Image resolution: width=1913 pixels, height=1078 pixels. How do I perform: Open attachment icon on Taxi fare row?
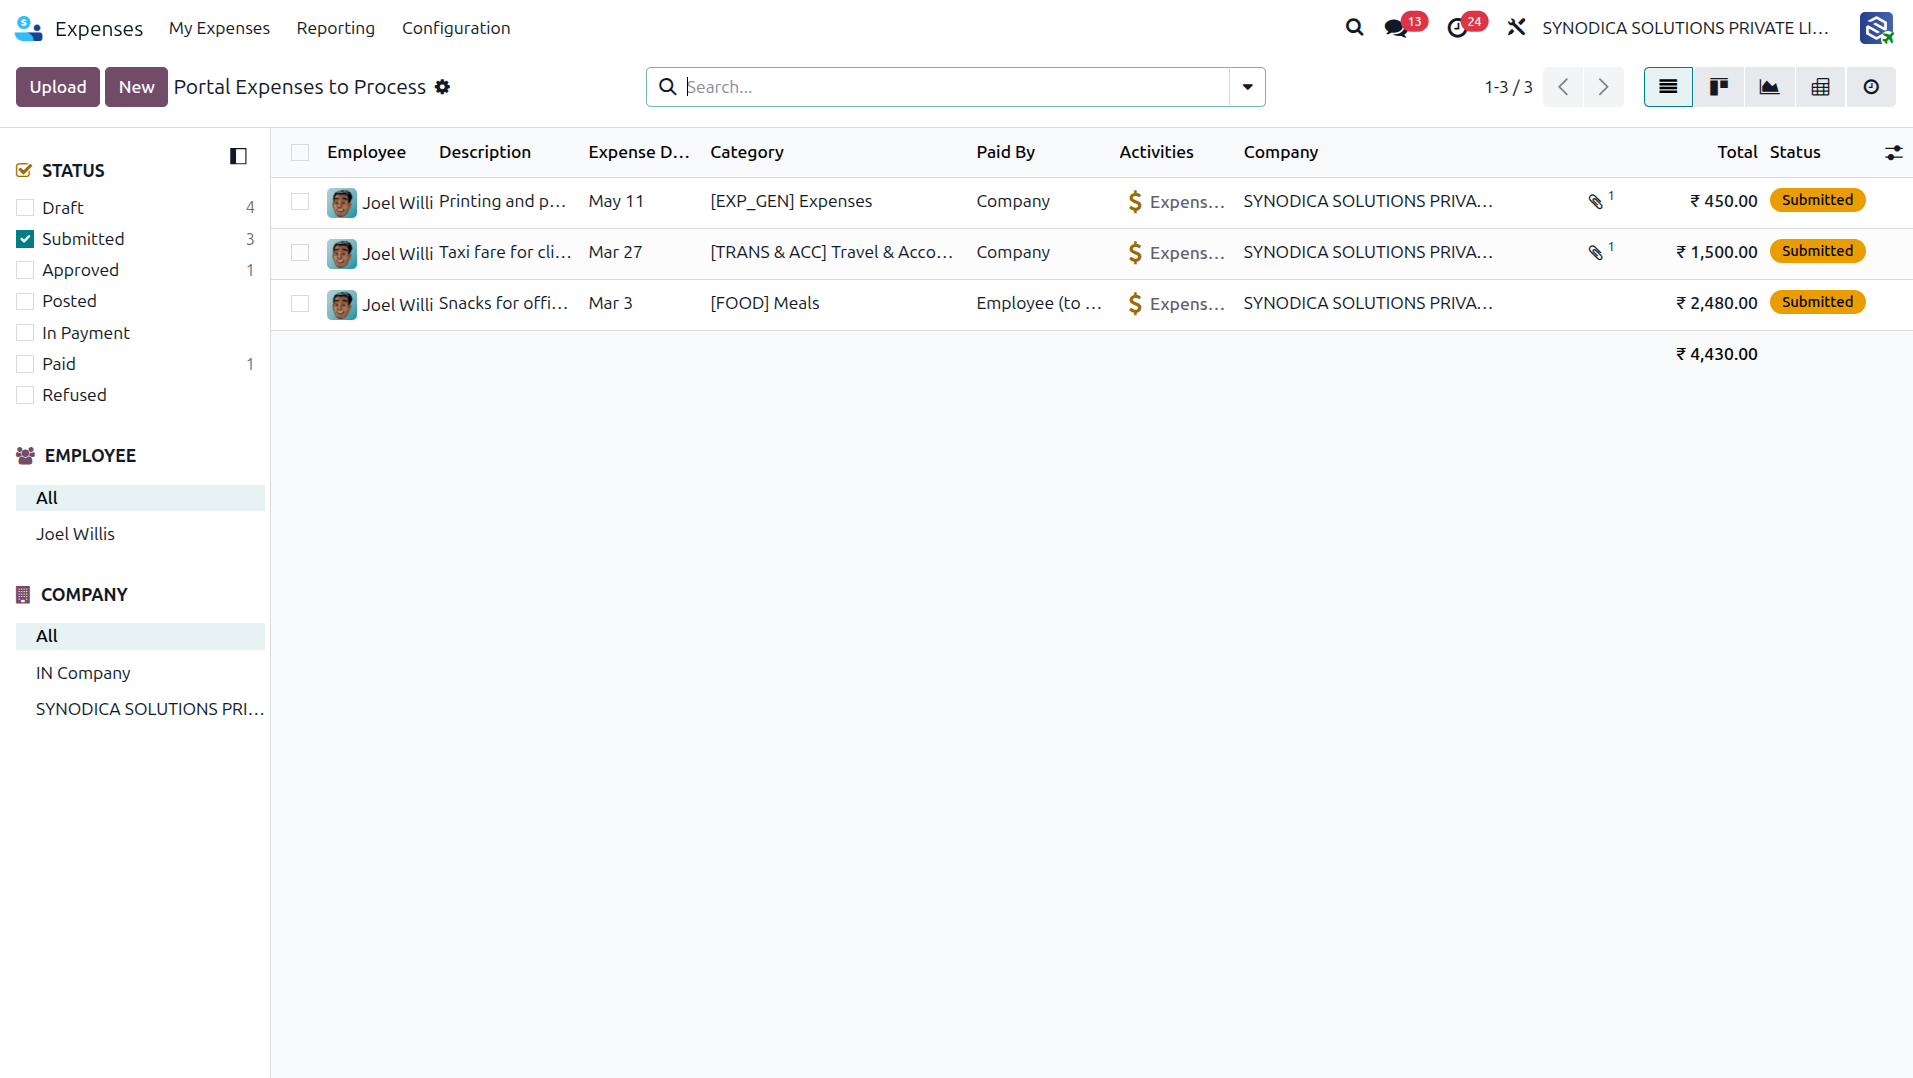tap(1596, 253)
